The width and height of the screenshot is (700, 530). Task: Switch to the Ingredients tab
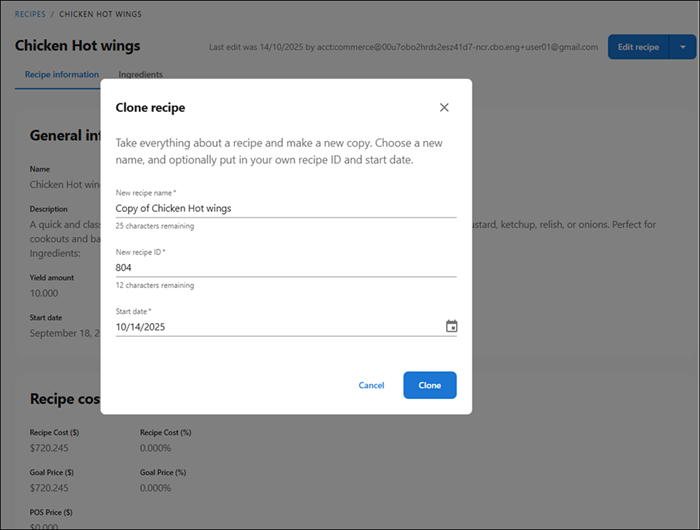point(141,75)
